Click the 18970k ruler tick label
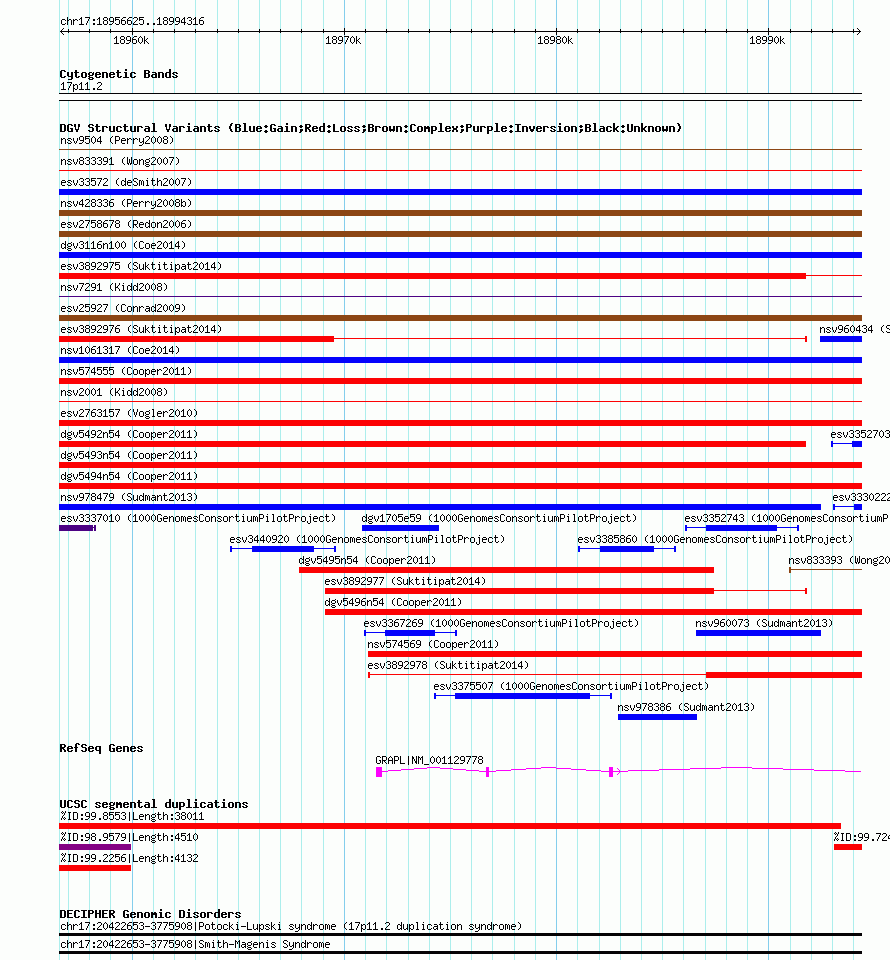 pyautogui.click(x=343, y=40)
